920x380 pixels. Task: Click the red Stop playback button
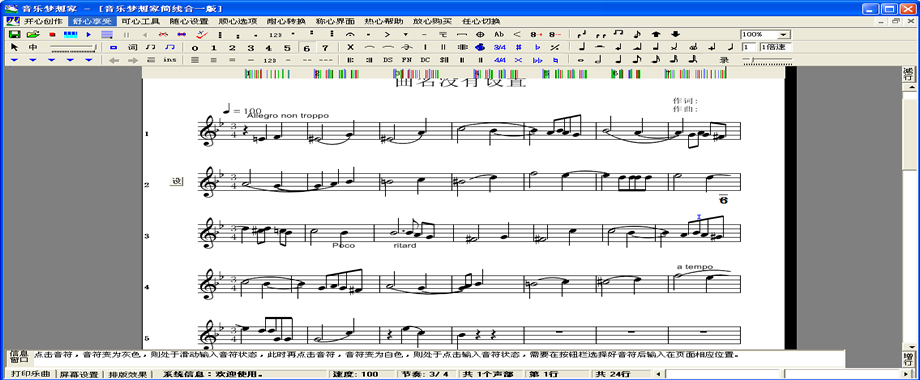click(52, 35)
